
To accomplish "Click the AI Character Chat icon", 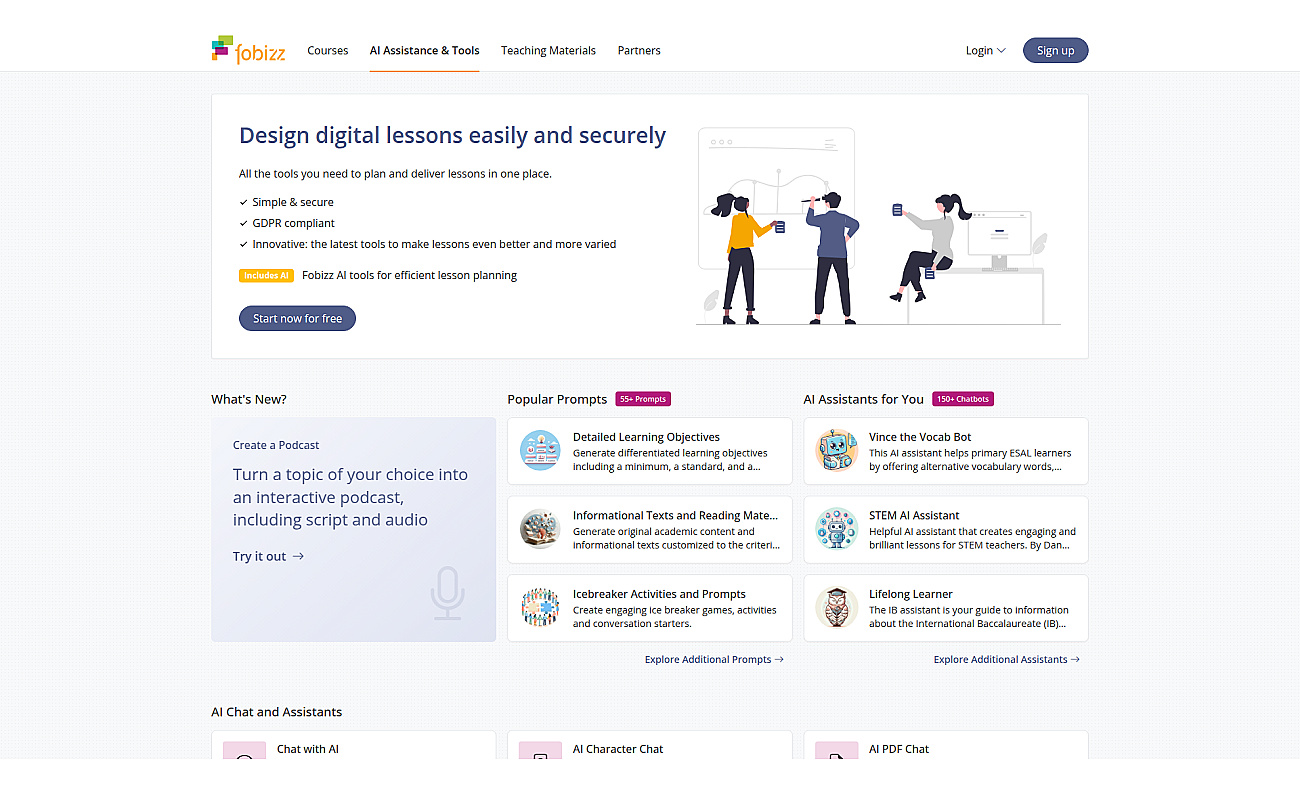I will [541, 752].
